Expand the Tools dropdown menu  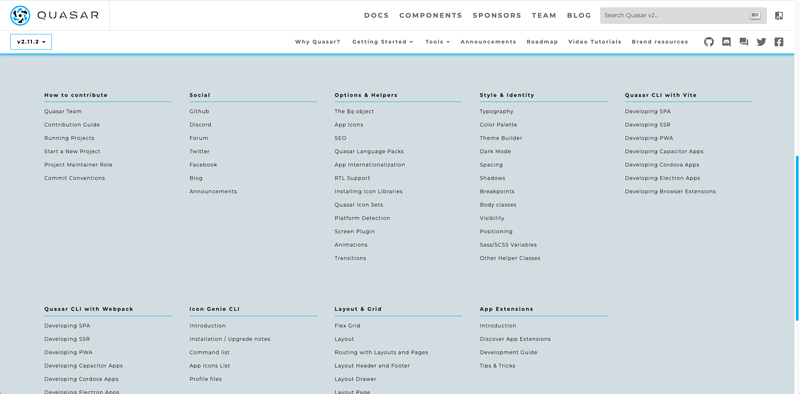click(437, 42)
